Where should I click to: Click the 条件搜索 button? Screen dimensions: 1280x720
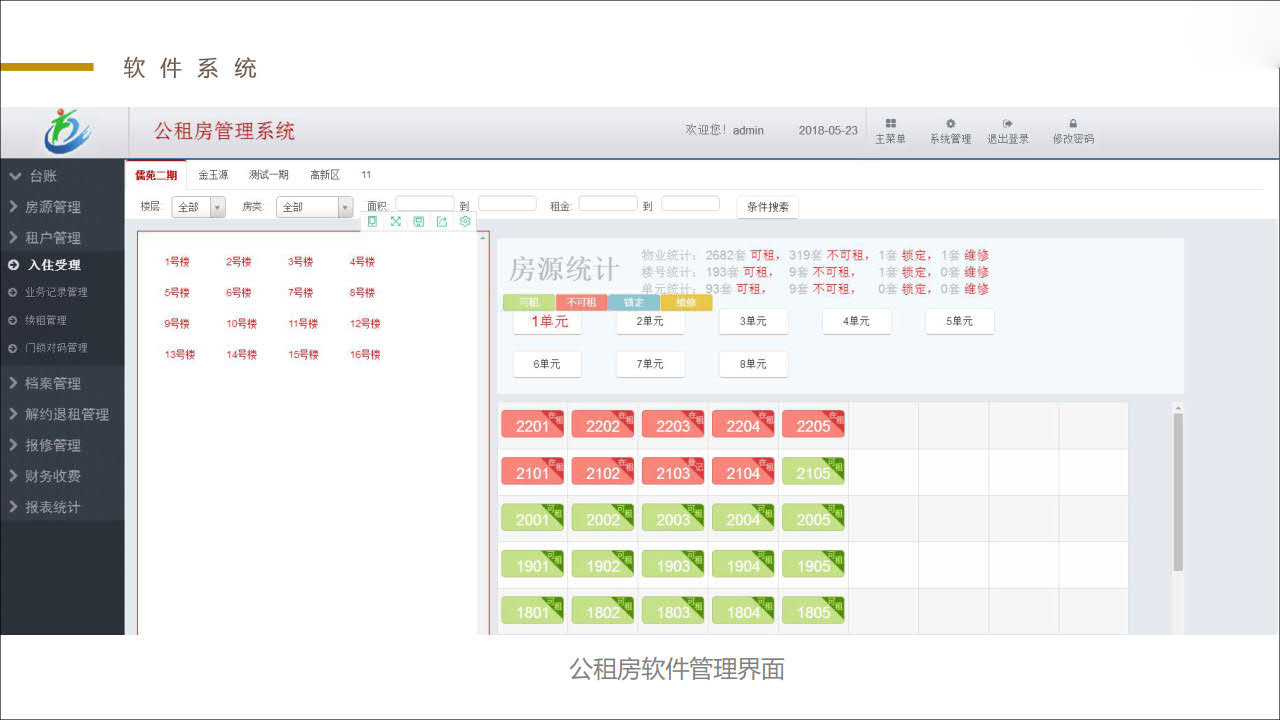(767, 207)
